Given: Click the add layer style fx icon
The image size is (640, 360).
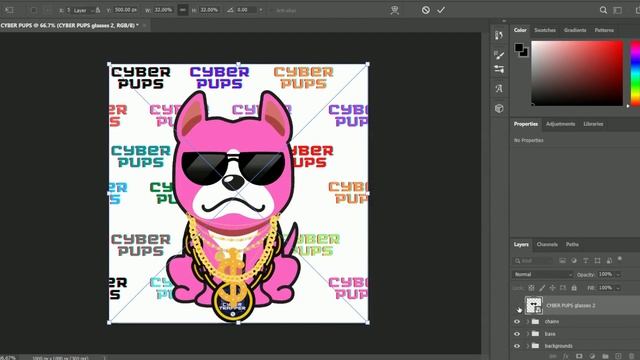Looking at the screenshot, I should (566, 356).
